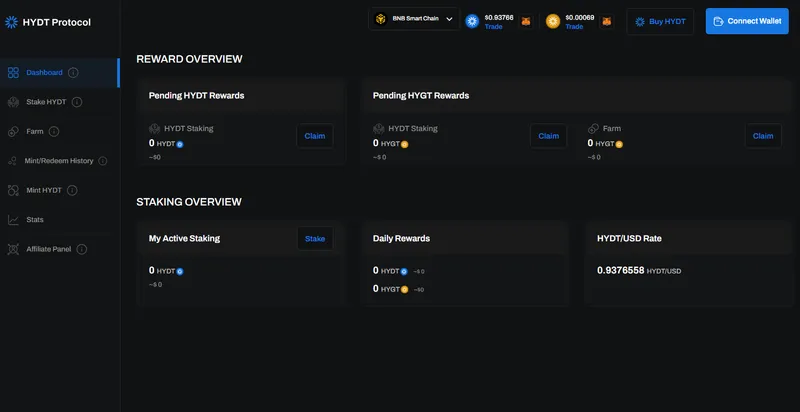Click the REWARD OVERVIEW heading

189,59
